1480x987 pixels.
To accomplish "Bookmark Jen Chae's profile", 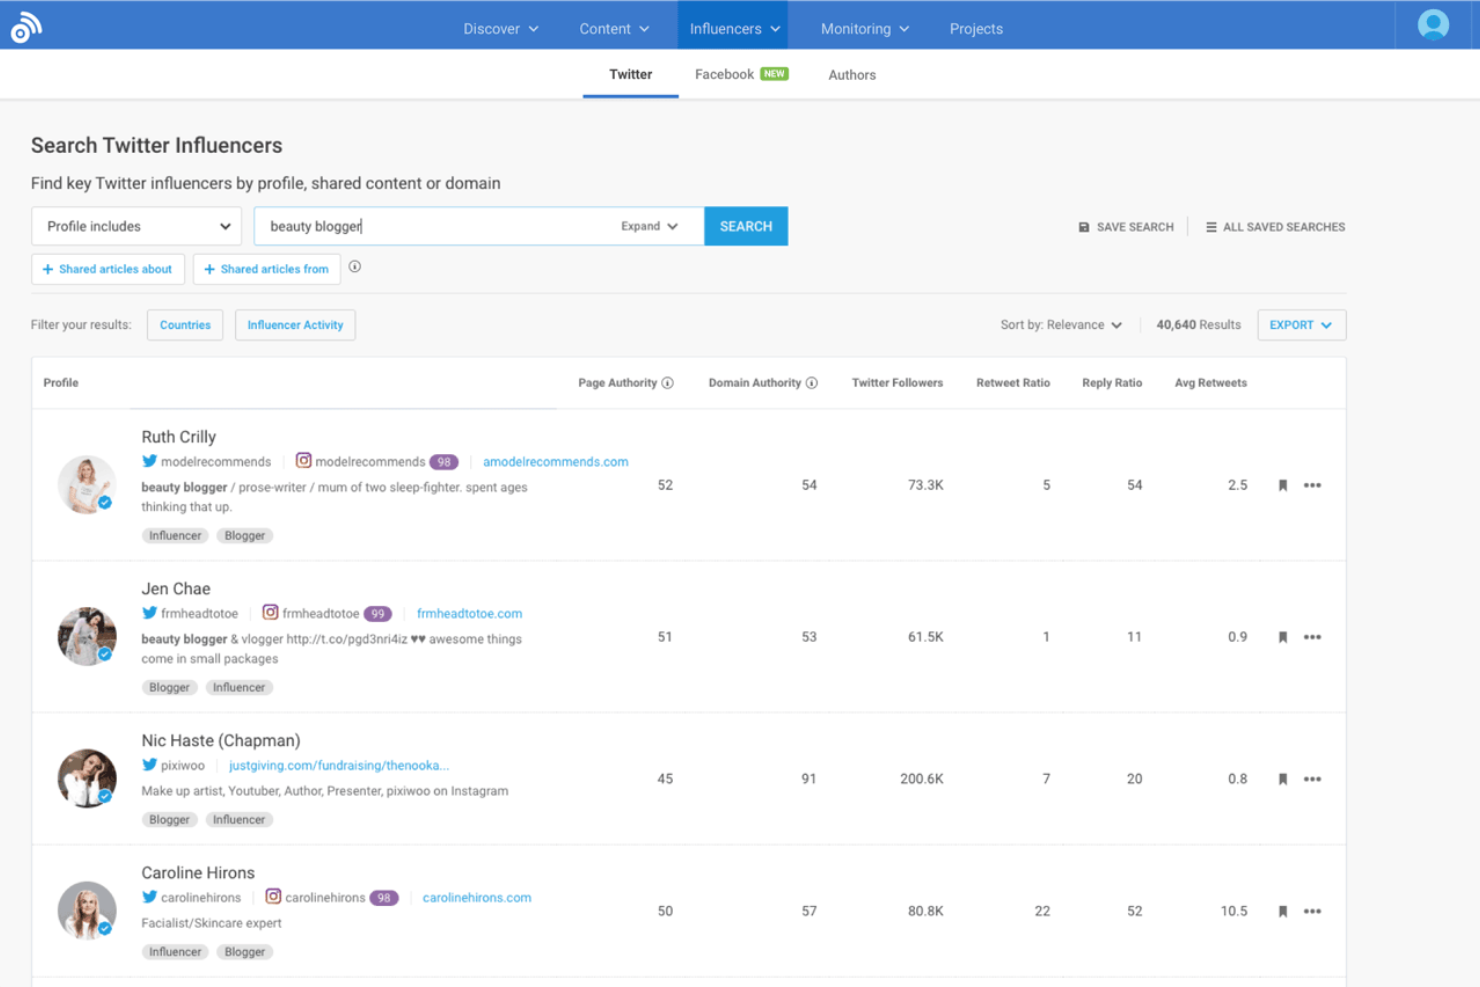I will coord(1283,636).
